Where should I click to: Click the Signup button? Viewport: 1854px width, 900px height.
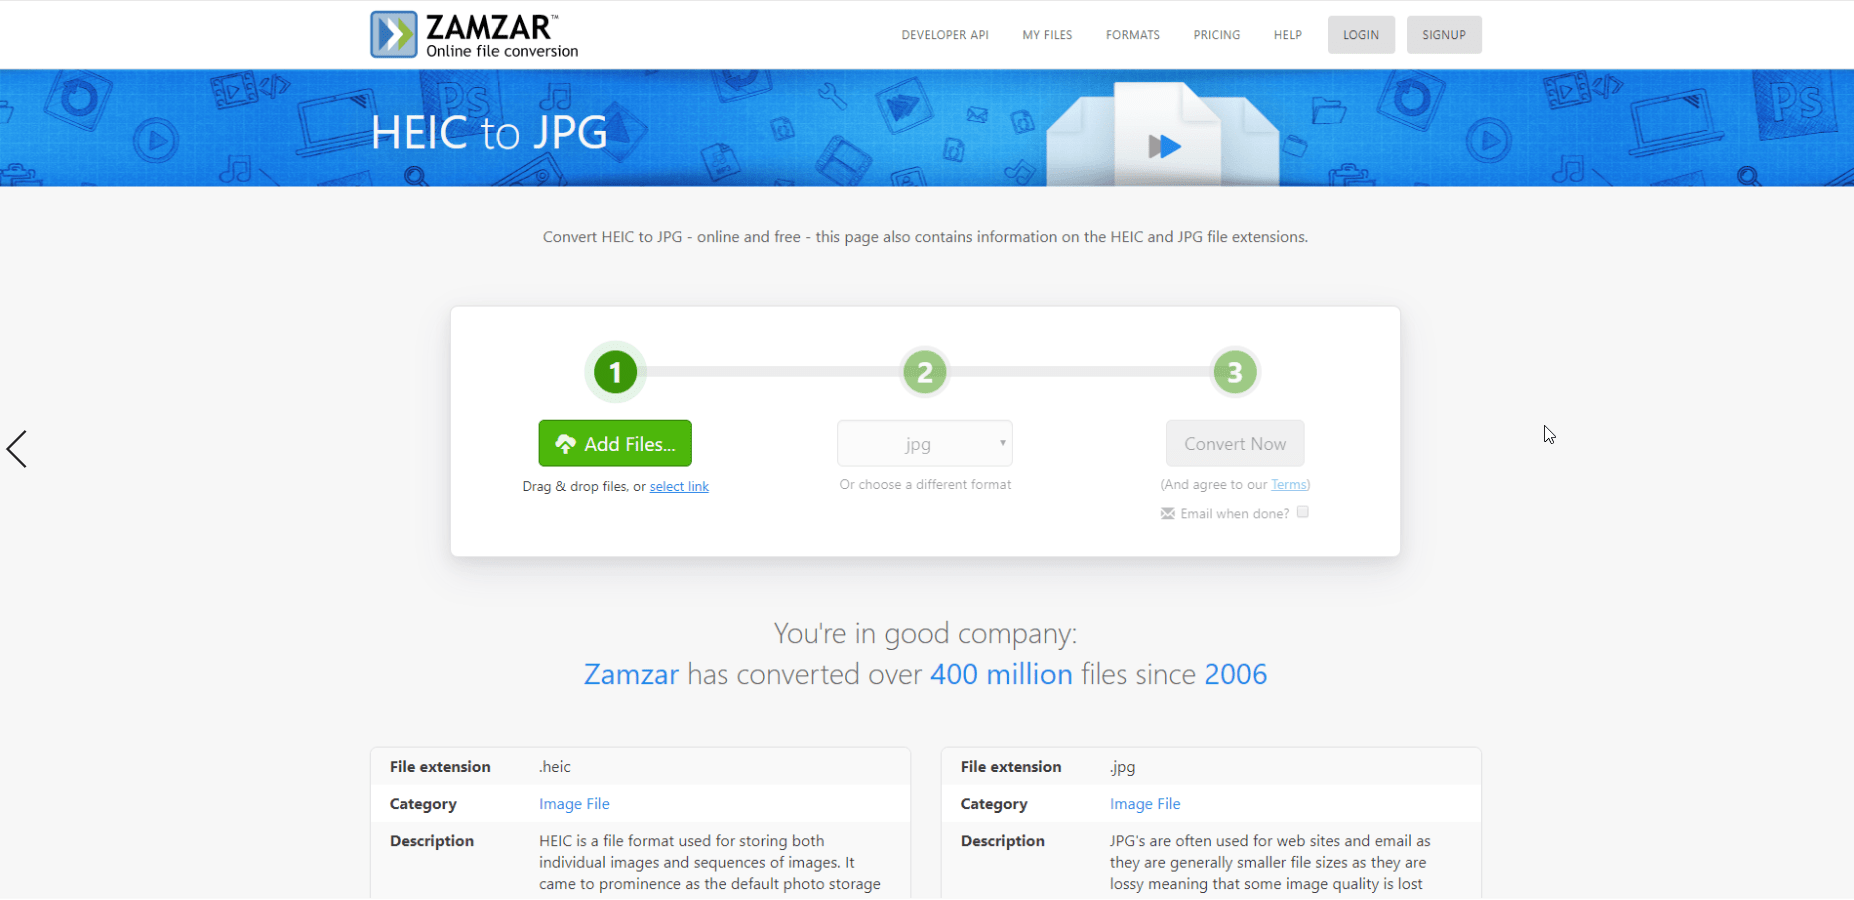pos(1444,35)
